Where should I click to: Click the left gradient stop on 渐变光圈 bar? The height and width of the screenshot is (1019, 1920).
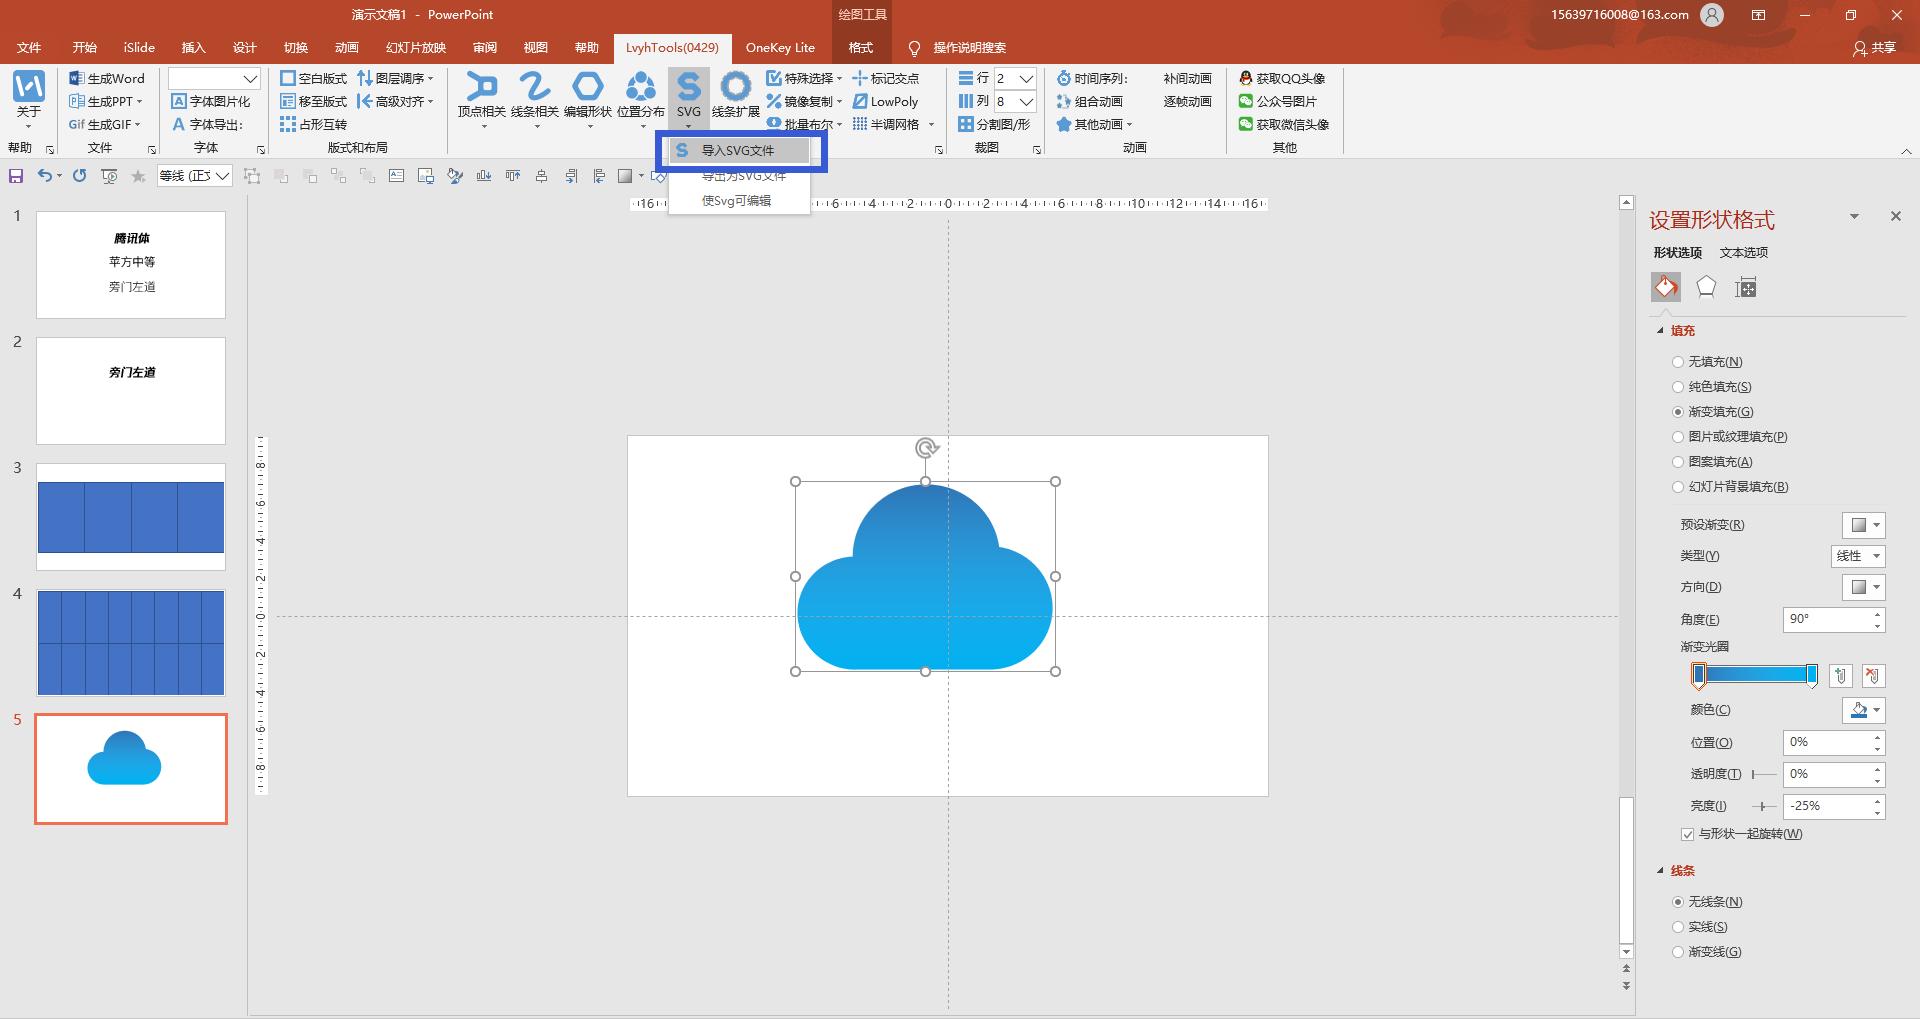1698,676
